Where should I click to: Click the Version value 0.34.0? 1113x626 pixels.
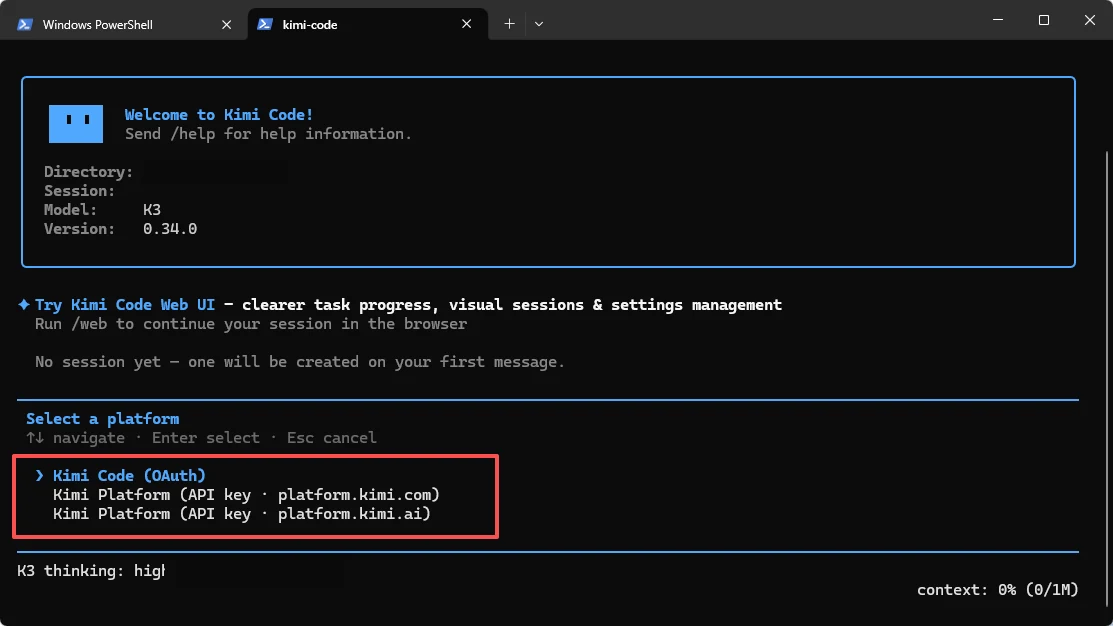pyautogui.click(x=170, y=229)
